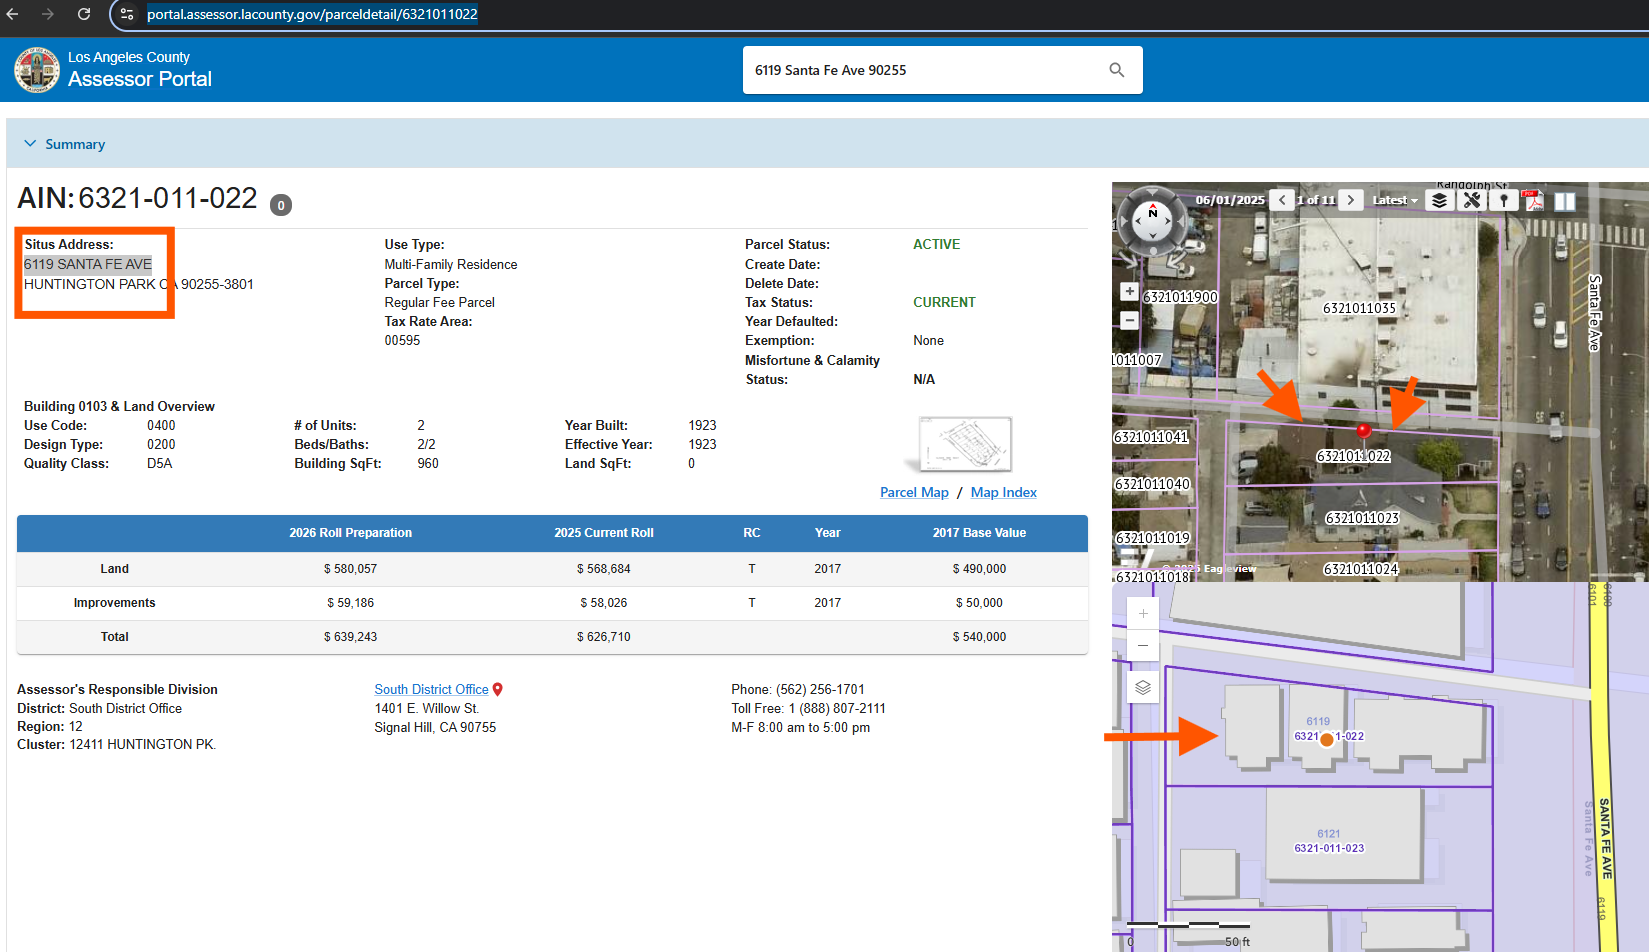Image resolution: width=1649 pixels, height=952 pixels.
Task: Reset aerial view to north on compass
Action: pos(1152,213)
